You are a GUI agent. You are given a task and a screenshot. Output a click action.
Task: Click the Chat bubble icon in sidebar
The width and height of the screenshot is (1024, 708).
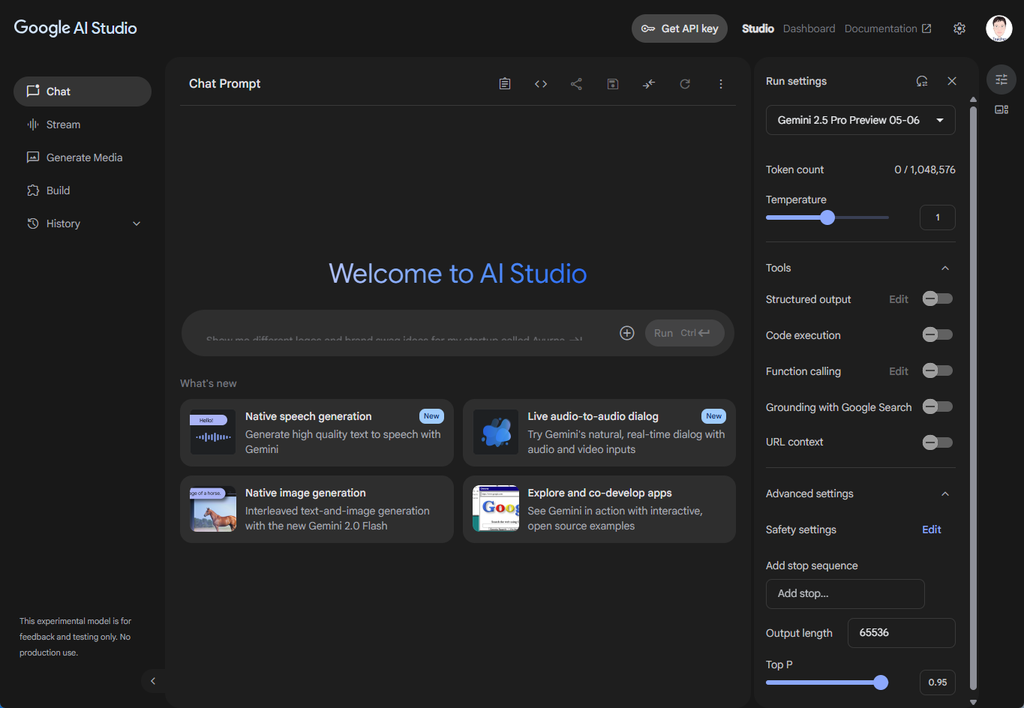click(x=33, y=91)
